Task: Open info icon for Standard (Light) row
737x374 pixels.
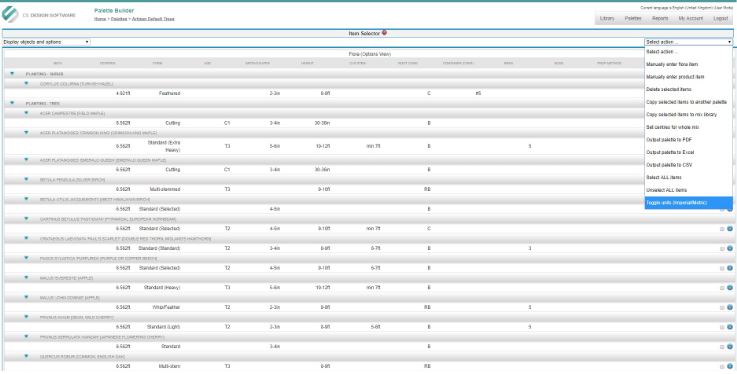Action: (x=730, y=327)
